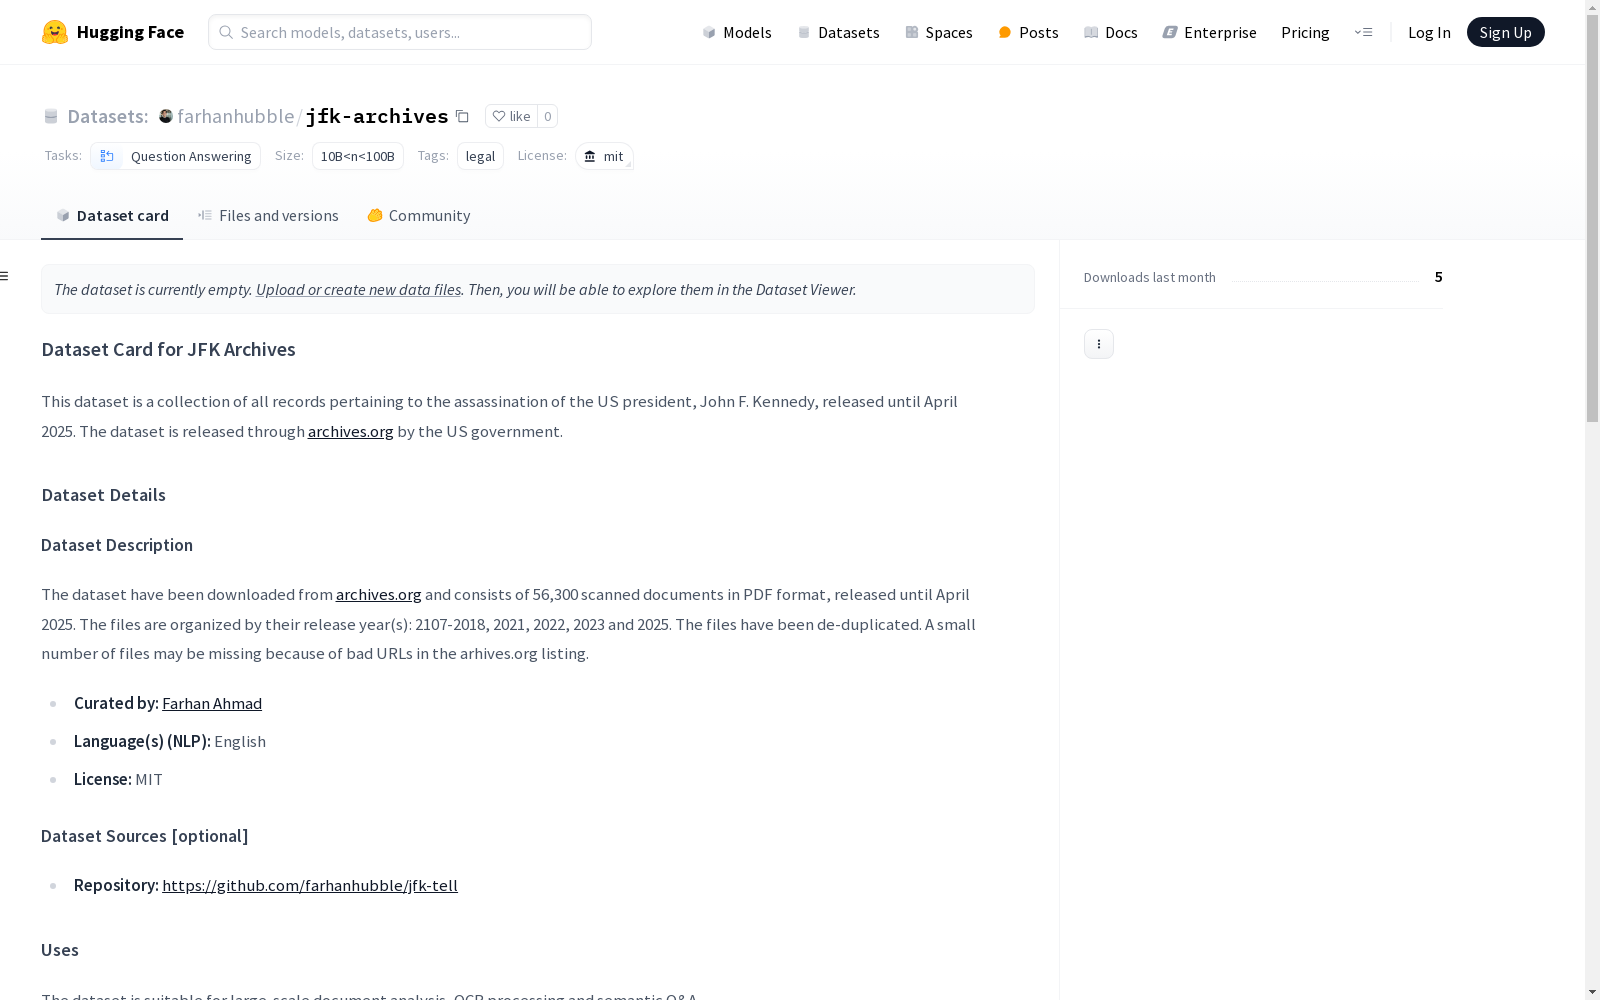Open Posts section
This screenshot has width=1600, height=1000.
click(1028, 32)
